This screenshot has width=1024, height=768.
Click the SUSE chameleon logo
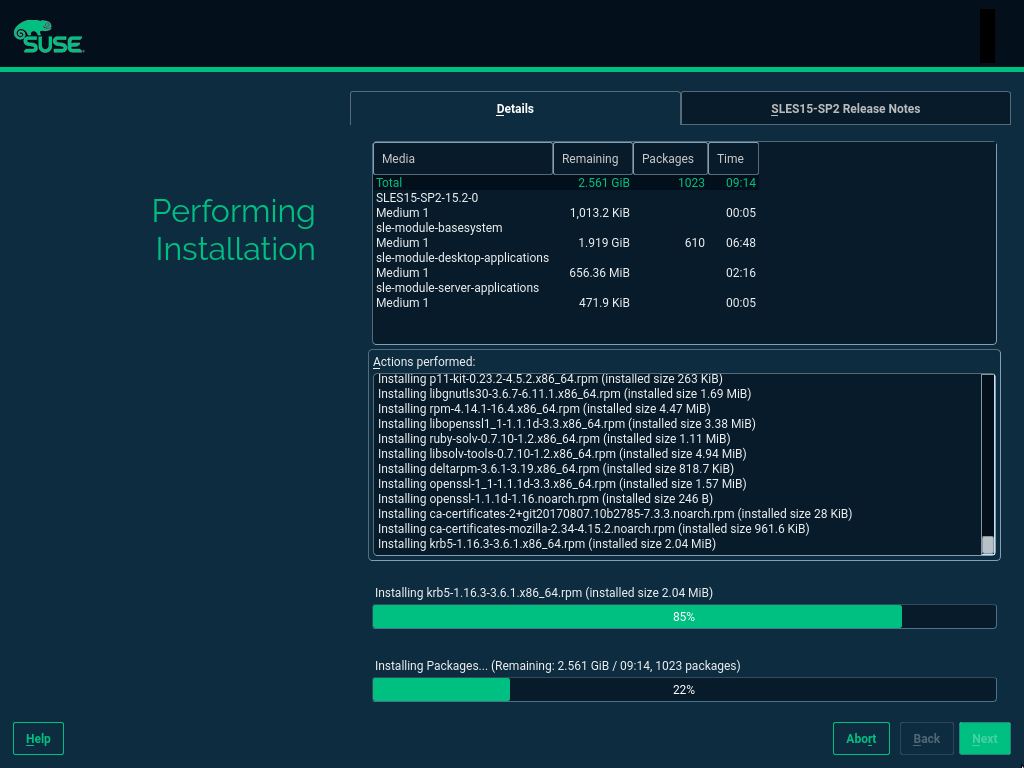coord(48,37)
